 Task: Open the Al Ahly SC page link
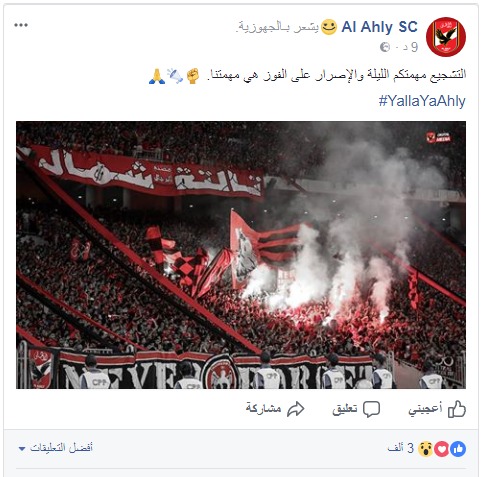379,27
